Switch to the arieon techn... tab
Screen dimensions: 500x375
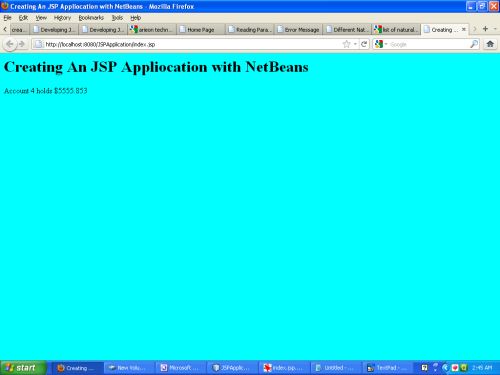(152, 30)
